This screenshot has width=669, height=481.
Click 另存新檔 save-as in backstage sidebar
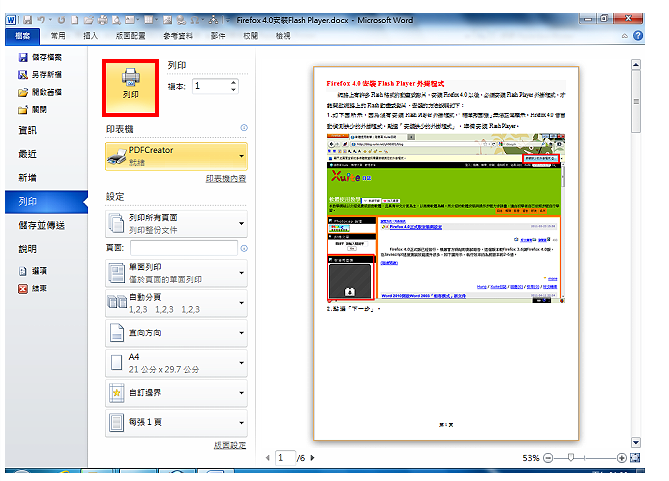[40, 75]
